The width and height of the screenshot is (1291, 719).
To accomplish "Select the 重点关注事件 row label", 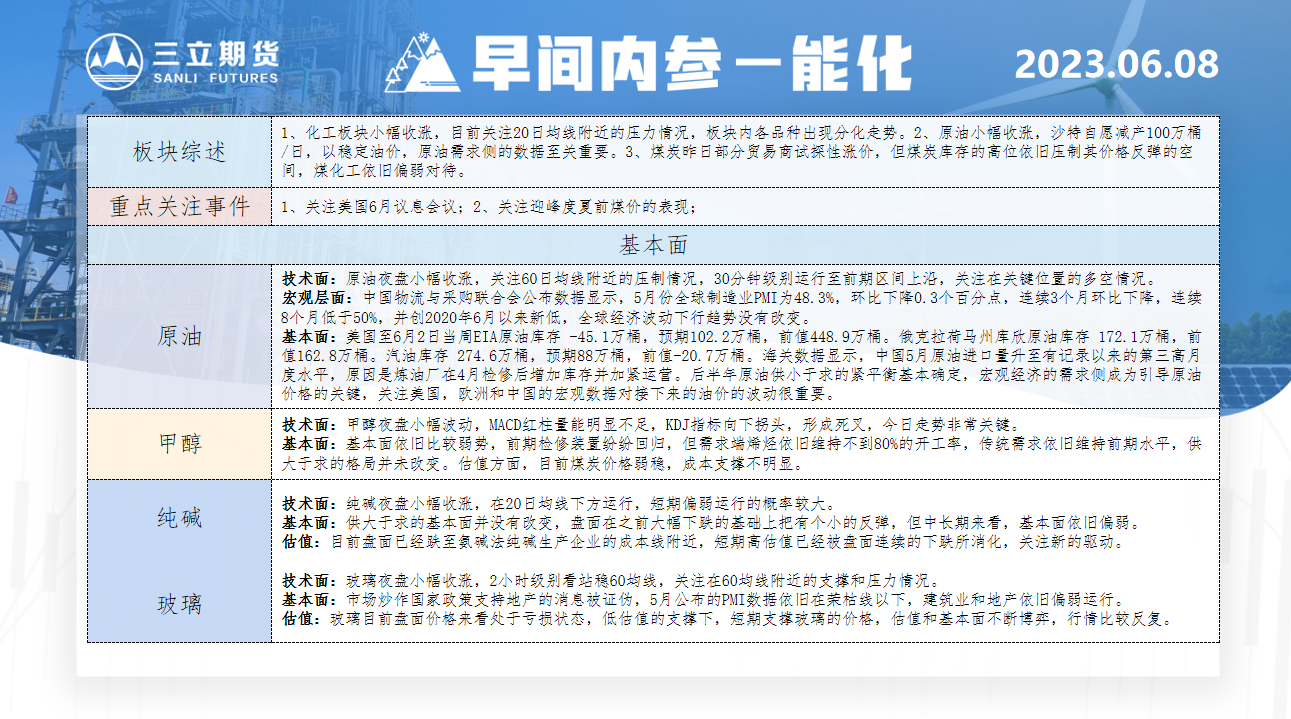I will (179, 207).
